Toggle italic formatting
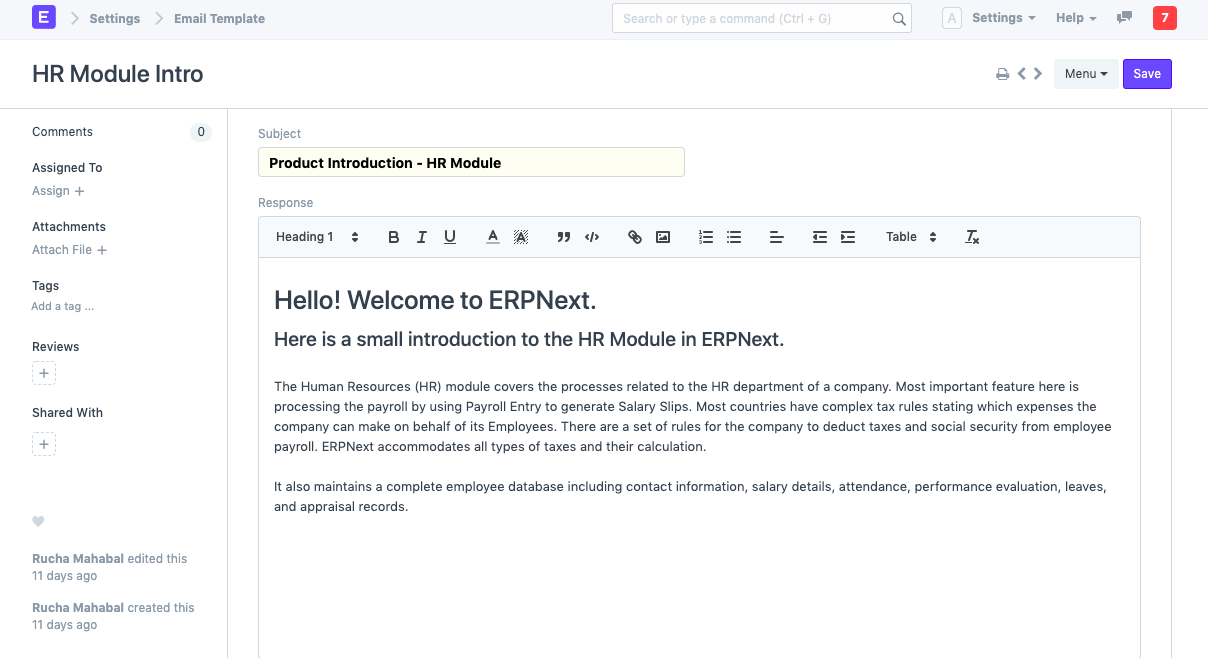Screen dimensions: 1208x658 pyautogui.click(x=421, y=237)
